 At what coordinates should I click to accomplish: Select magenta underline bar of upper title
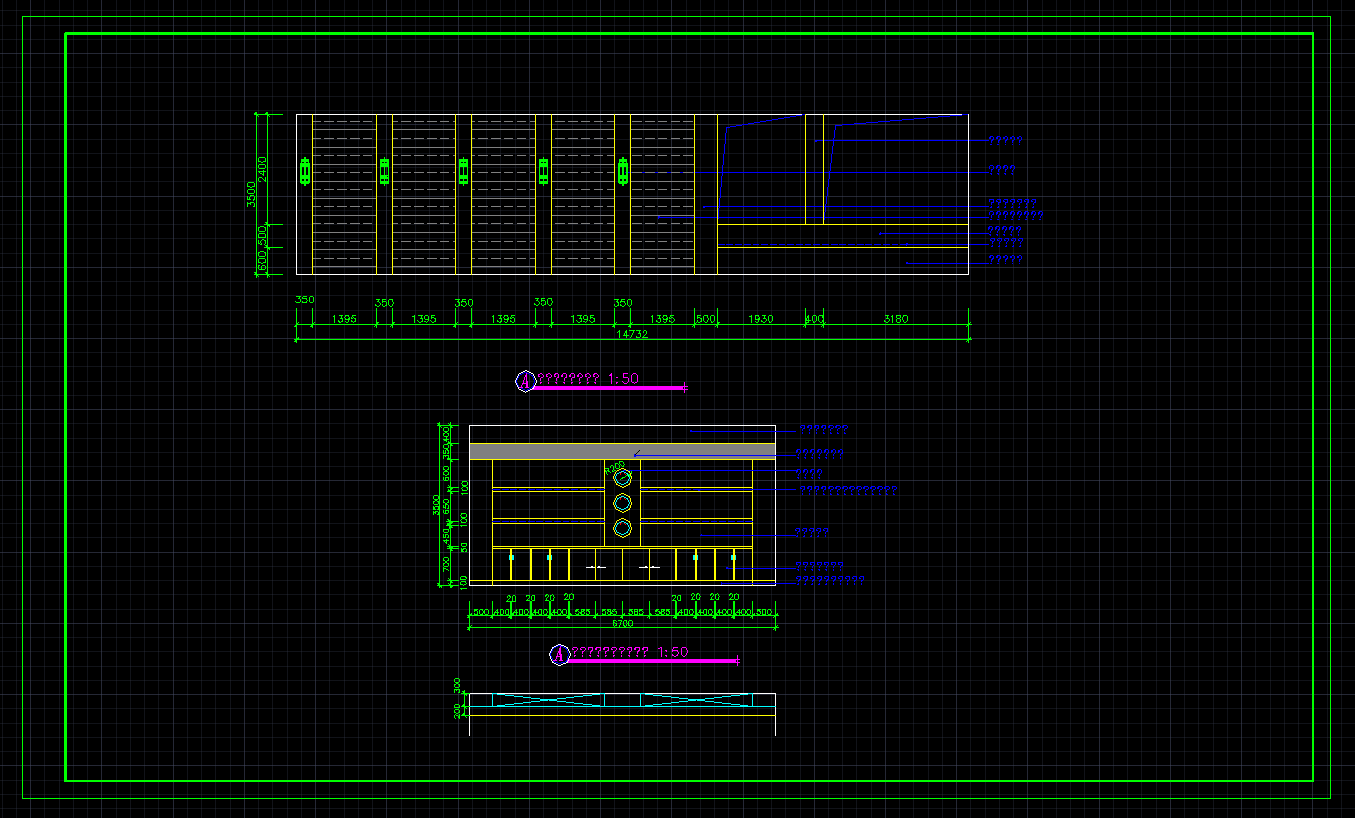coord(608,388)
